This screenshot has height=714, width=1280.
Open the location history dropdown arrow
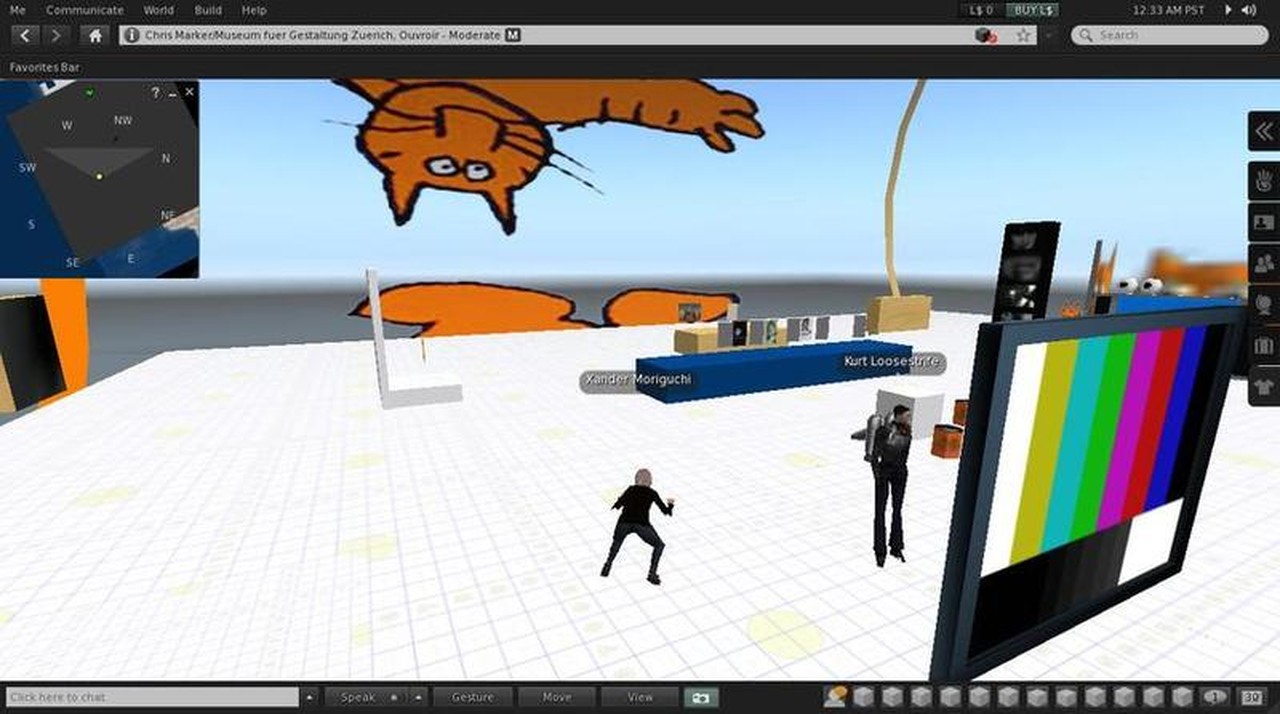[x=1048, y=35]
